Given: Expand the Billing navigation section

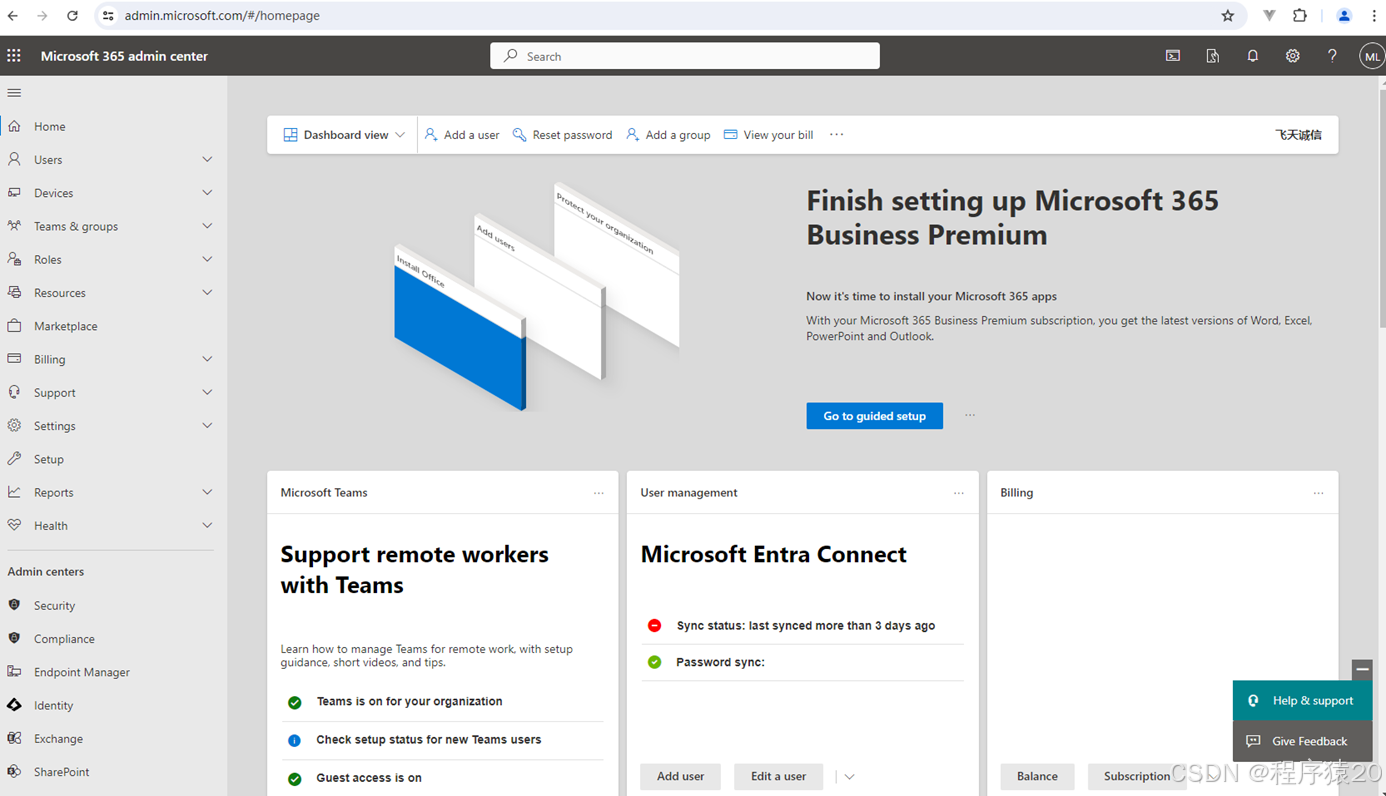Looking at the screenshot, I should point(207,359).
